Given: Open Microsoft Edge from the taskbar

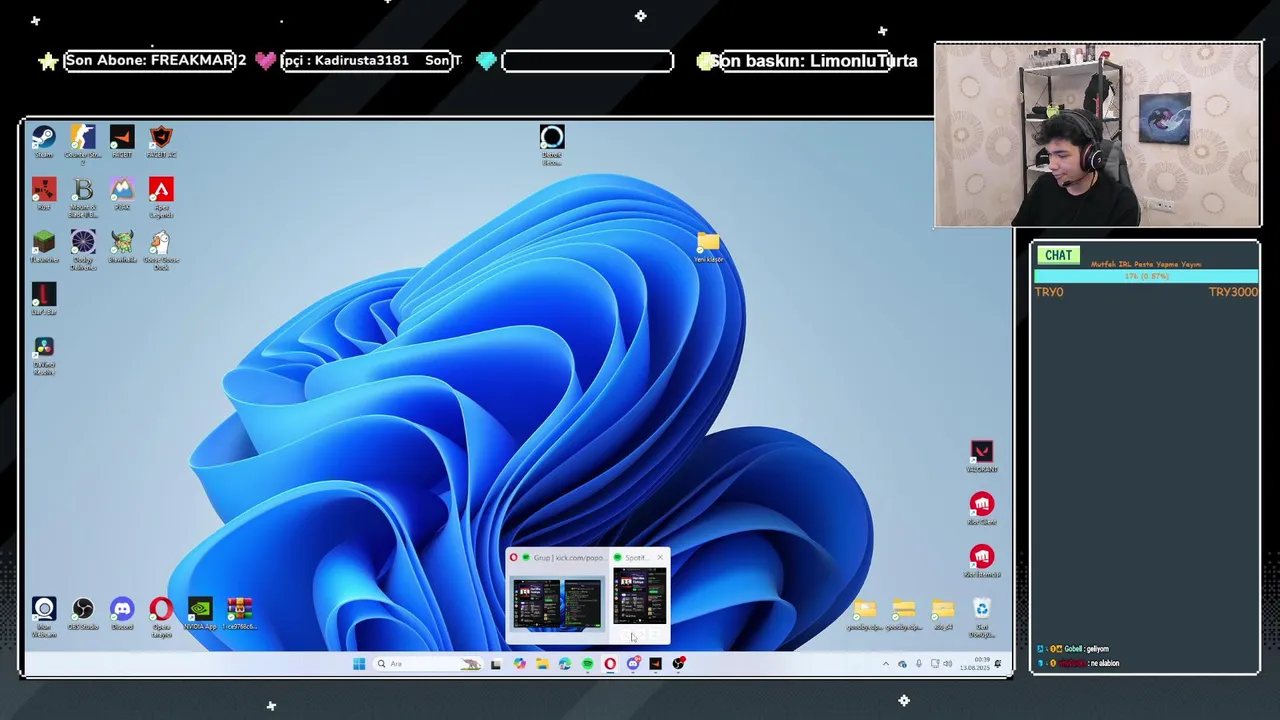Looking at the screenshot, I should coord(565,664).
